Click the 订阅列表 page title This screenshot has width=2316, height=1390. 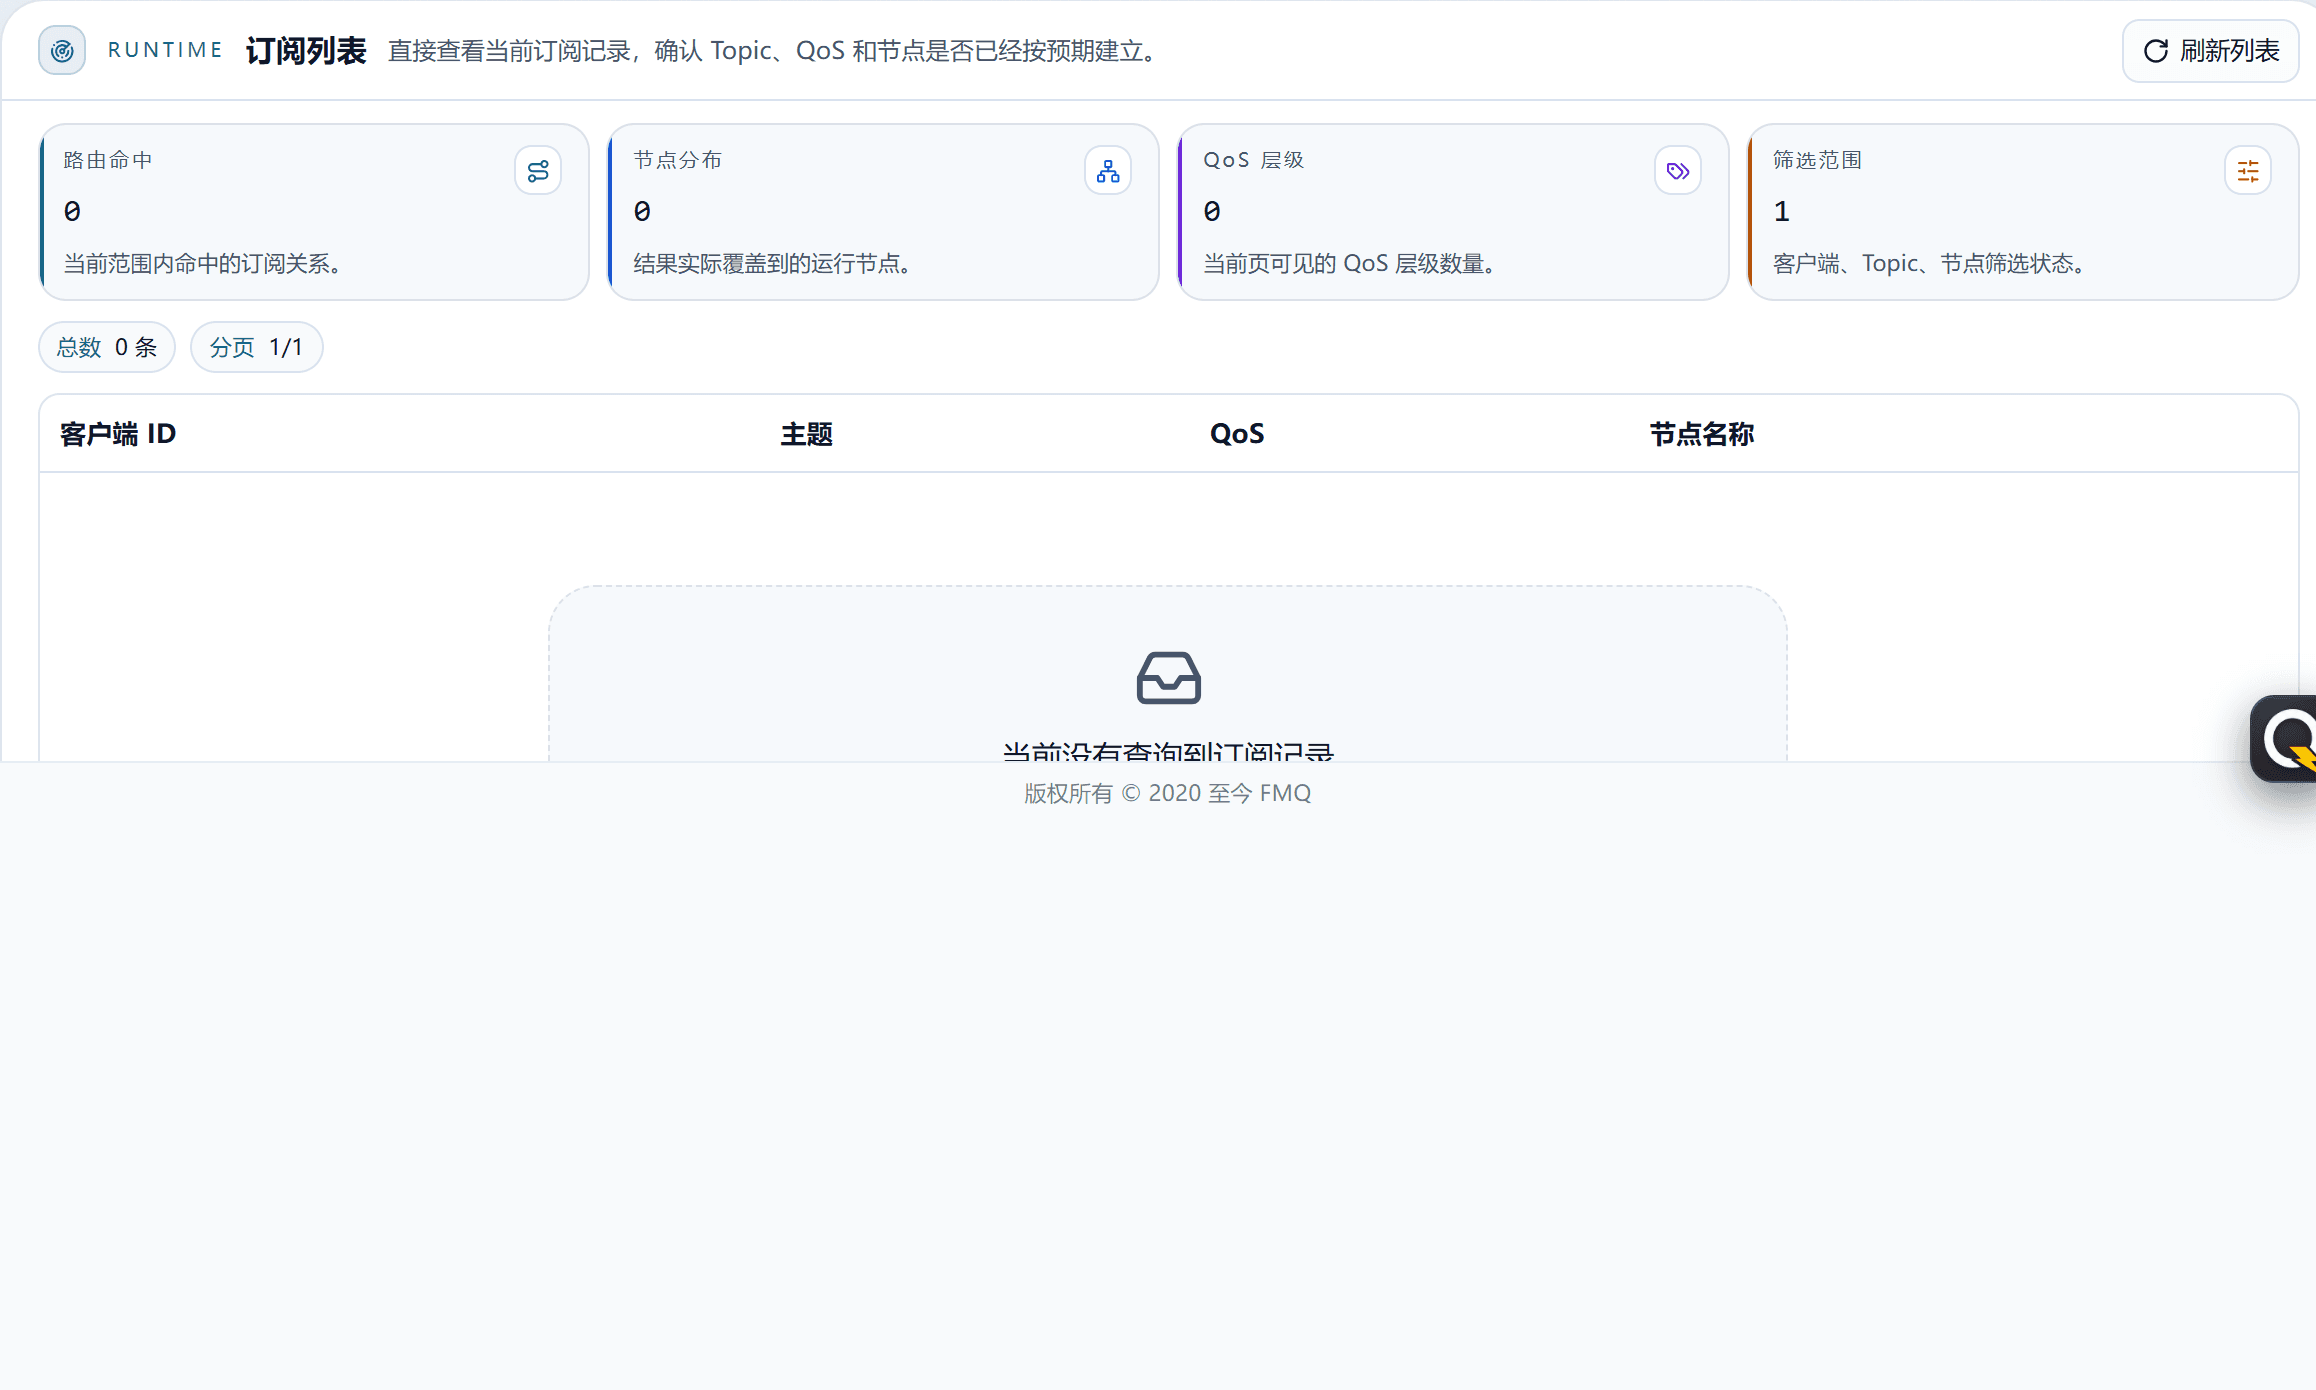pos(306,51)
